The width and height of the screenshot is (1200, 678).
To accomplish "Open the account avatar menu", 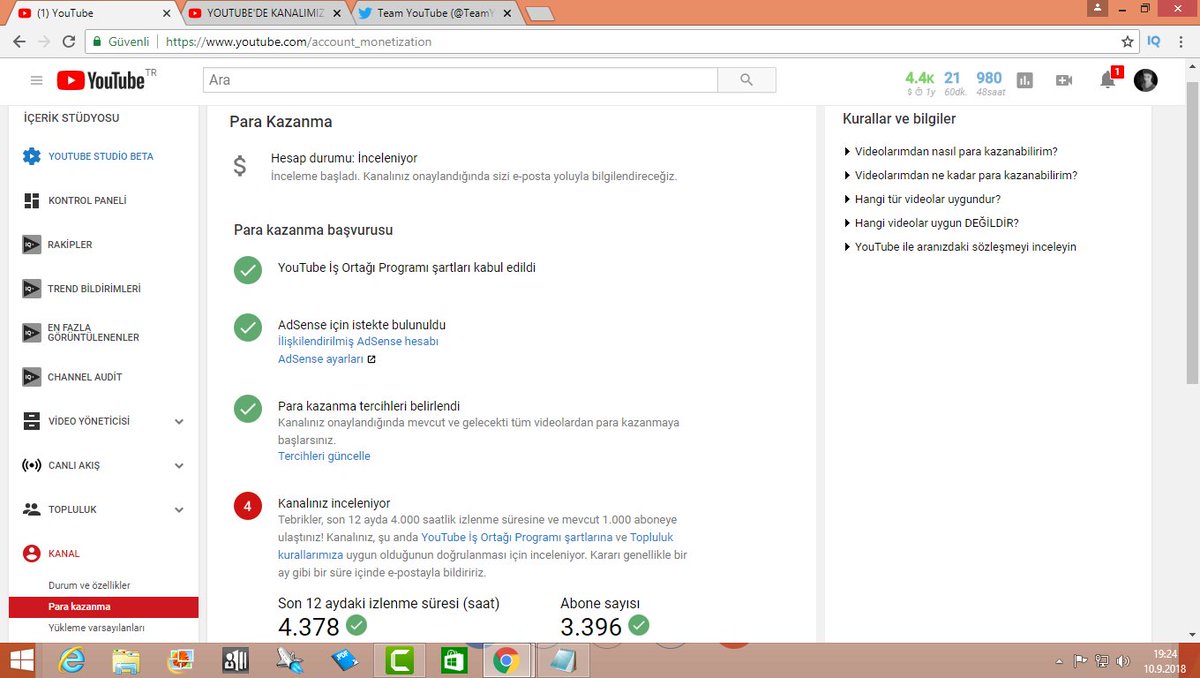I will tap(1145, 80).
